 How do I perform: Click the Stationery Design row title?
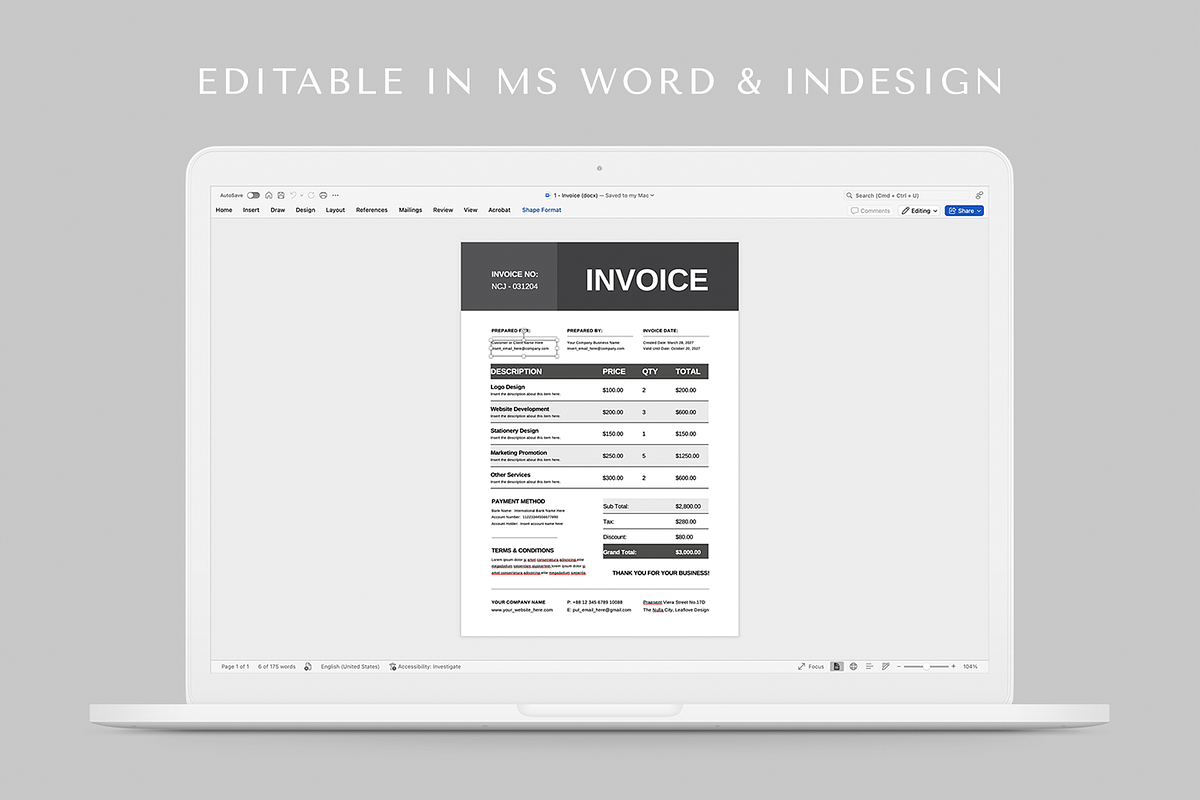(x=514, y=431)
